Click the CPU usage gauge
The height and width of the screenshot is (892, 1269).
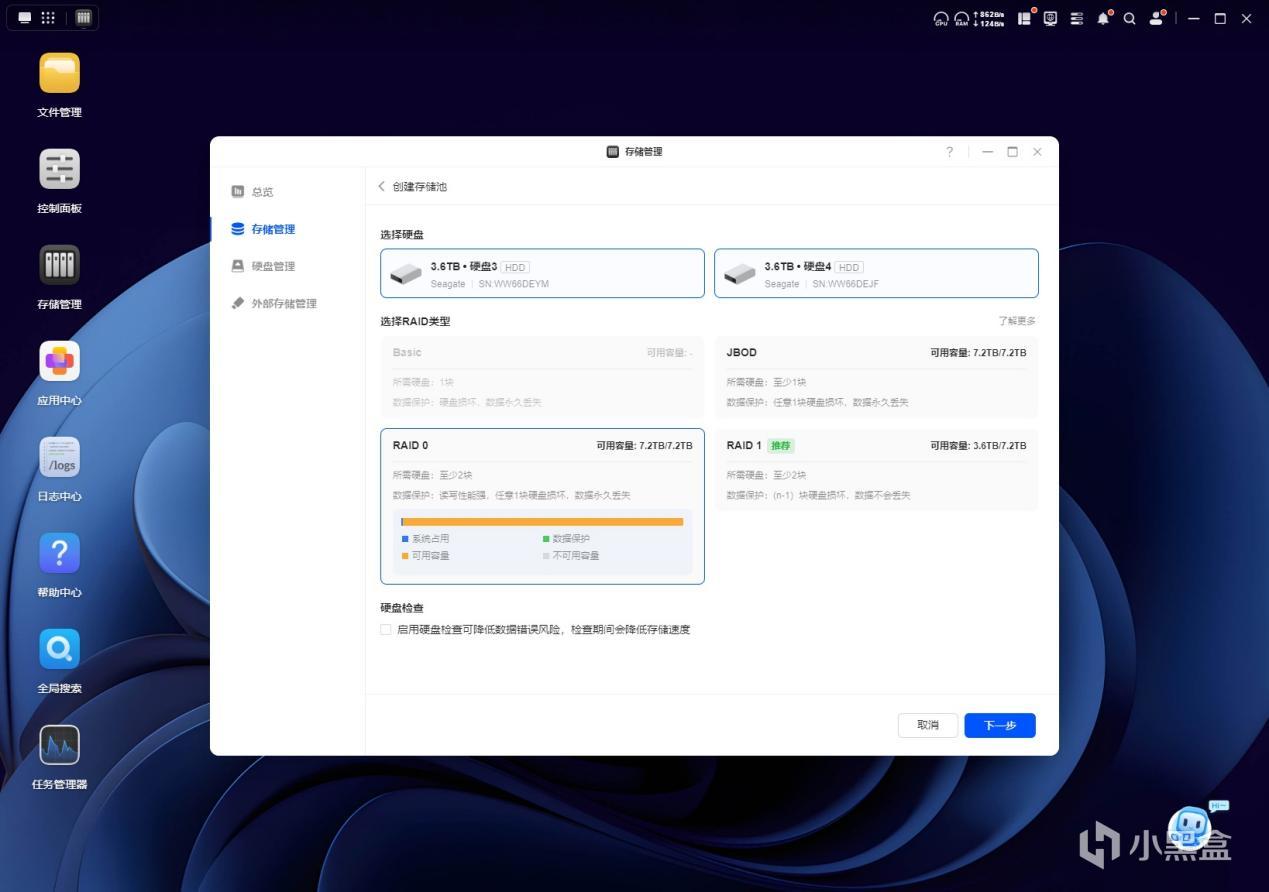[x=941, y=18]
